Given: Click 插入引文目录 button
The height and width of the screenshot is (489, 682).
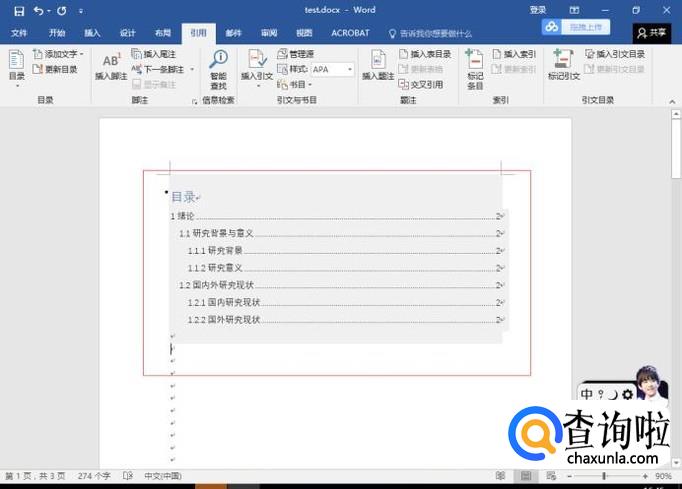Looking at the screenshot, I should coord(615,54).
